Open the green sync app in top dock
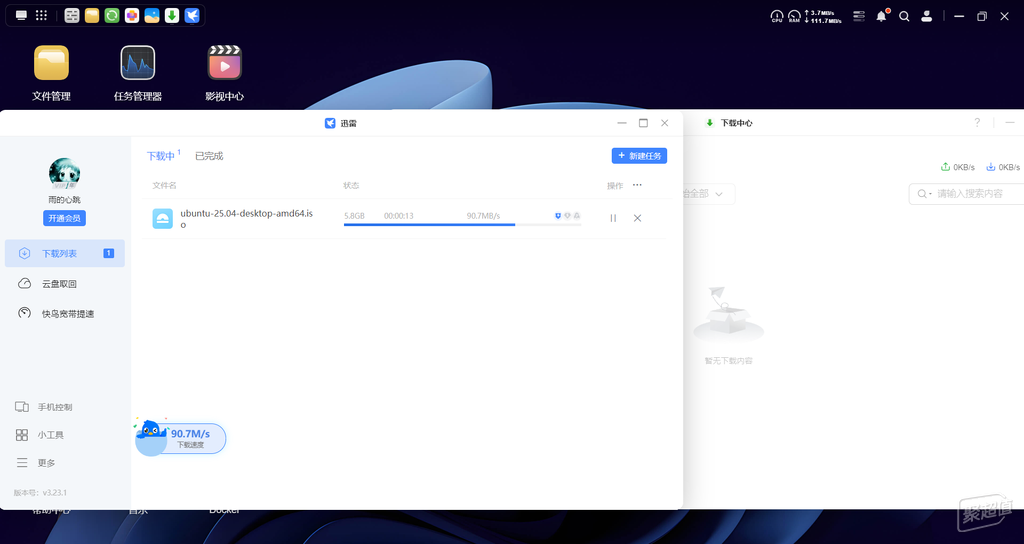This screenshot has width=1024, height=544. point(112,16)
